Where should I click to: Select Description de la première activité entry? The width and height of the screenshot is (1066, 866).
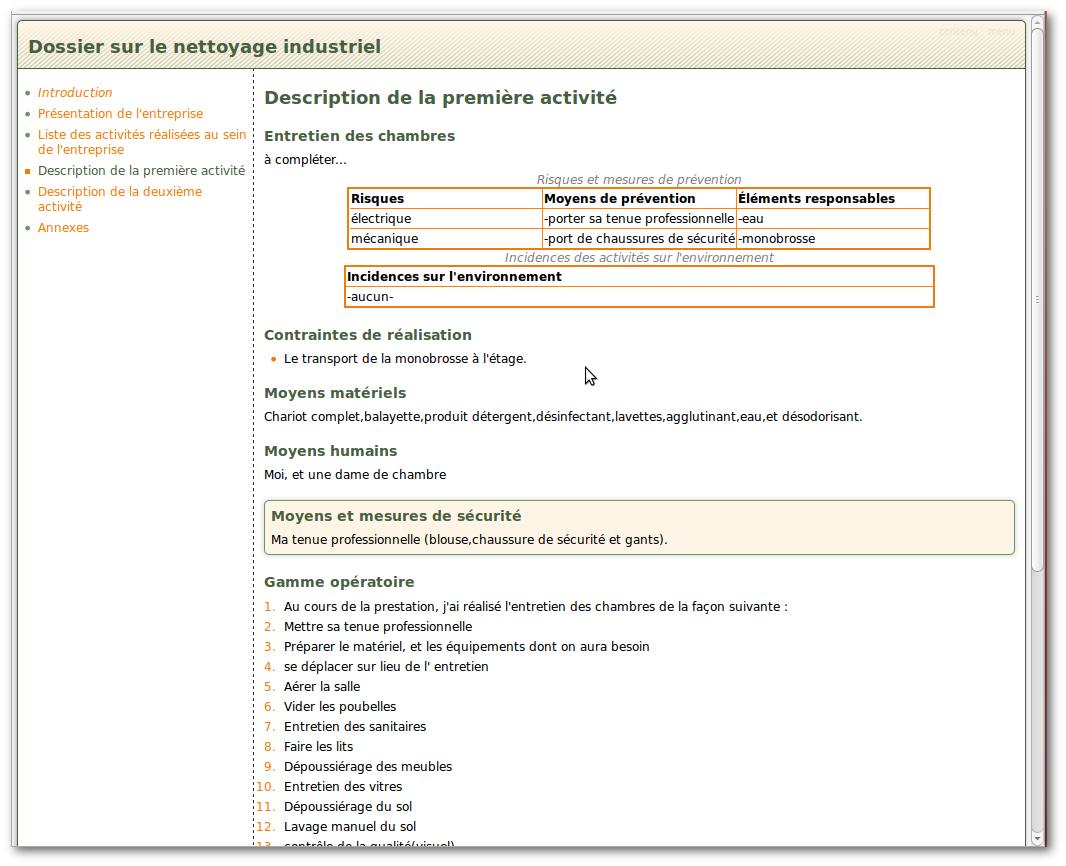[x=141, y=171]
